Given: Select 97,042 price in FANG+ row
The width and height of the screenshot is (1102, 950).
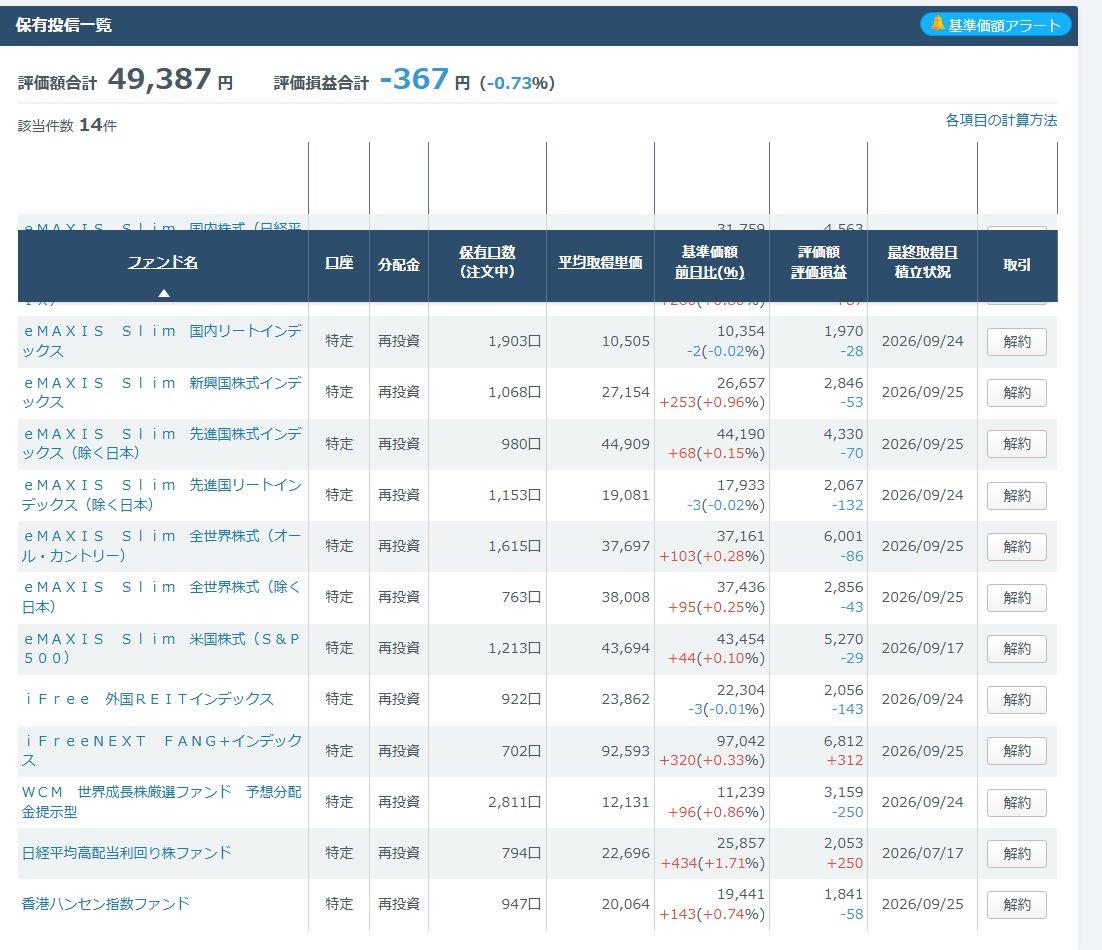Looking at the screenshot, I should [x=741, y=741].
